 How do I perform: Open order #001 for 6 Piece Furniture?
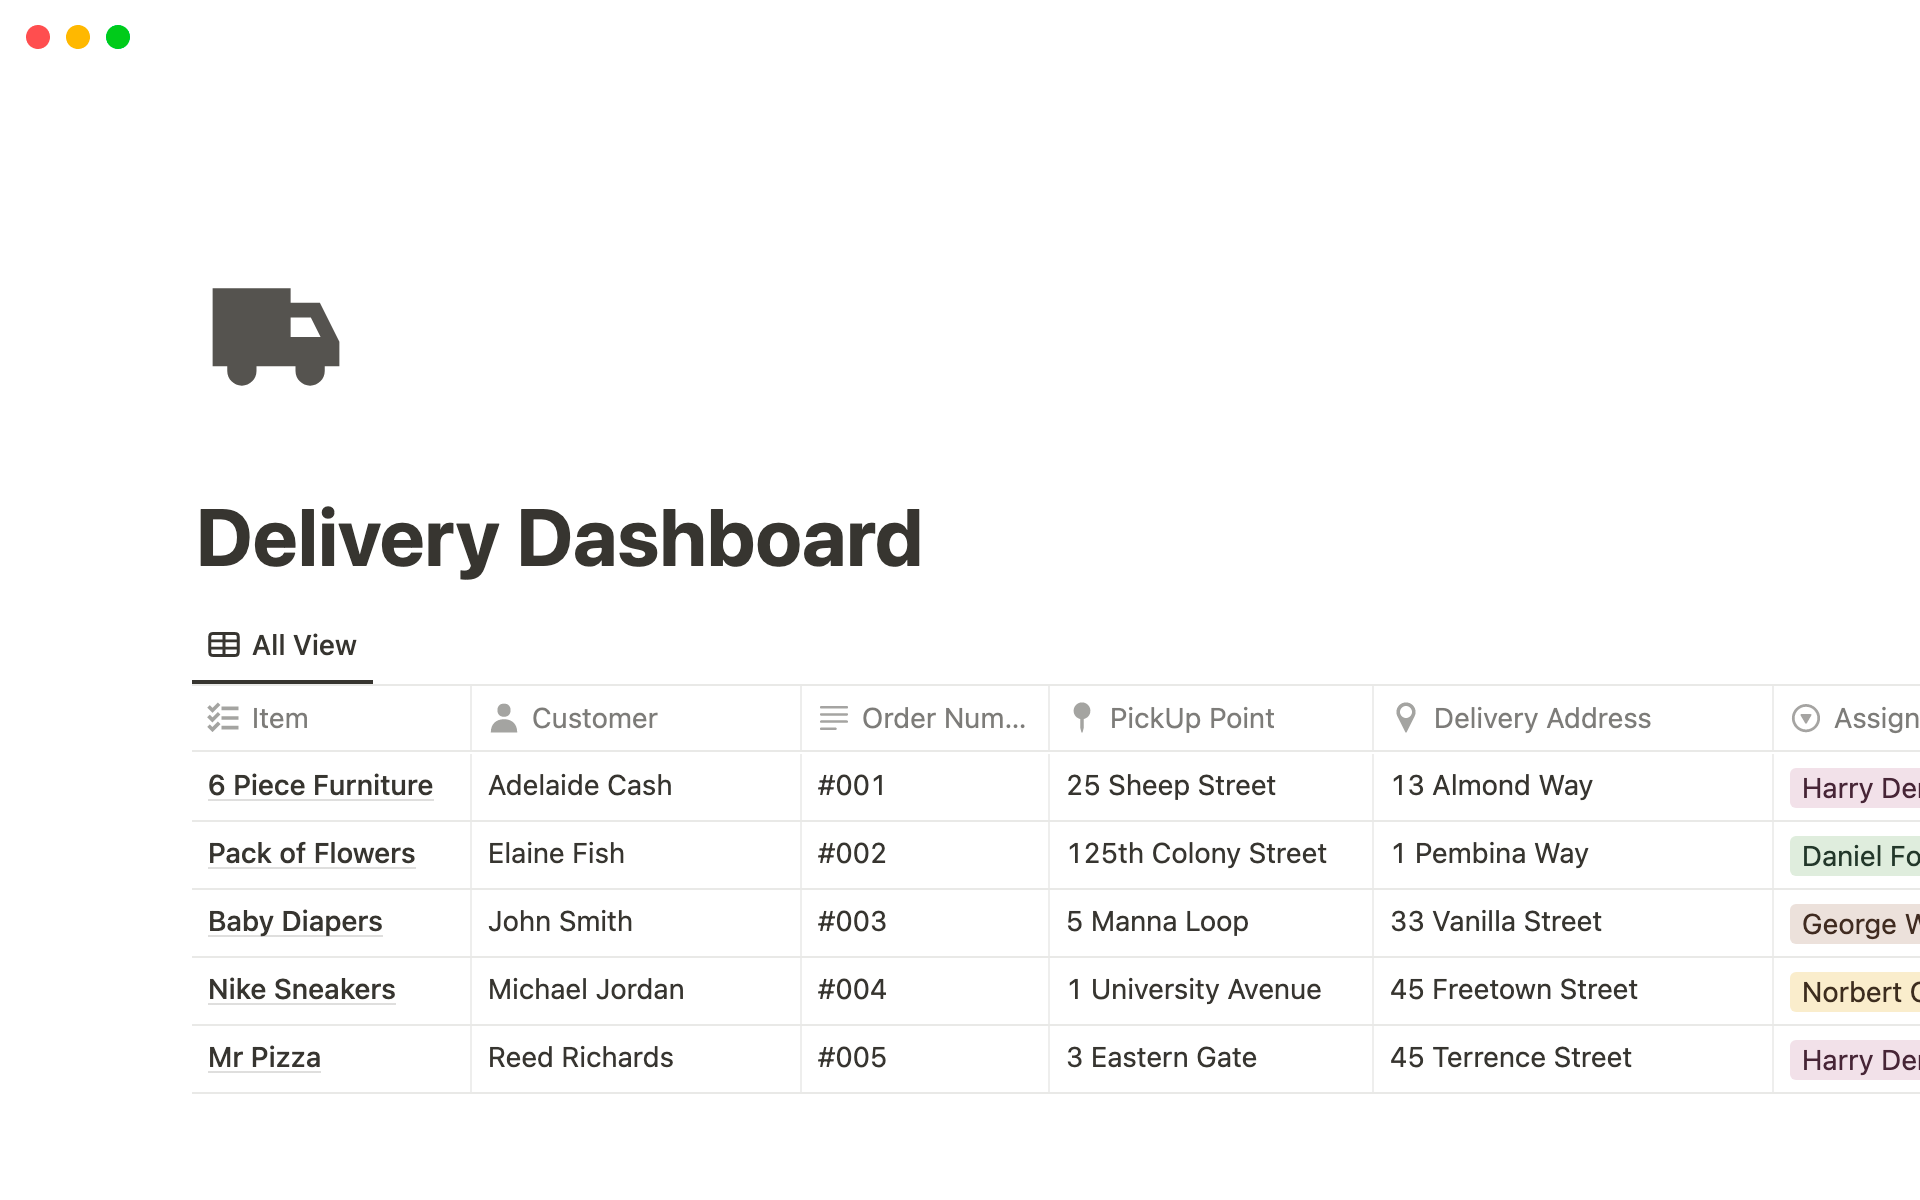coord(321,785)
